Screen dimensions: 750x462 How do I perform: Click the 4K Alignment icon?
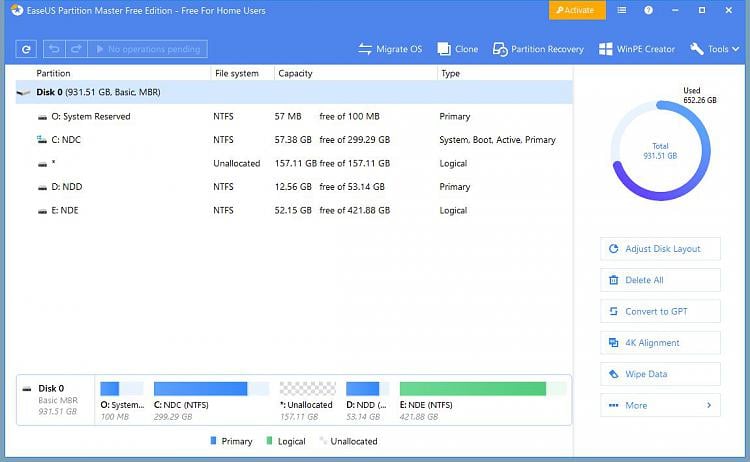coord(614,343)
